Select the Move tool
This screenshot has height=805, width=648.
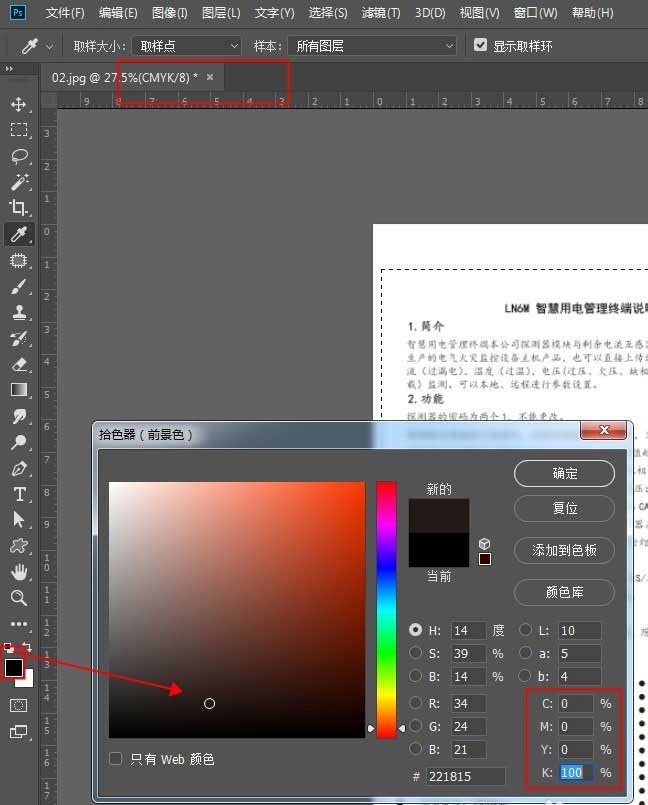[18, 104]
